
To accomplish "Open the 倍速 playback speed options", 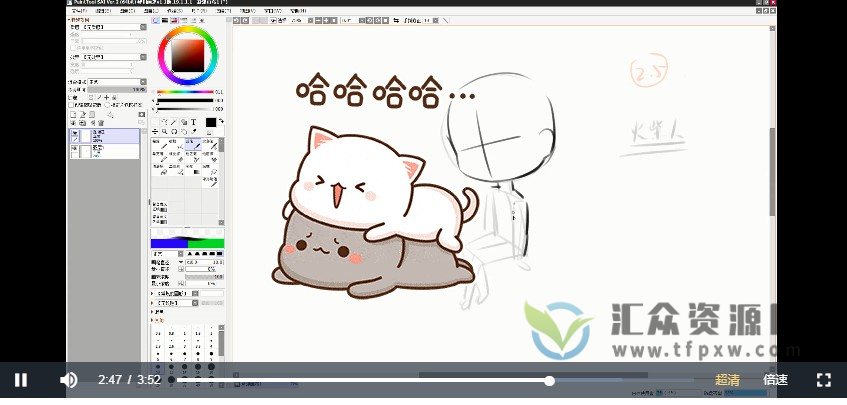I will click(775, 380).
